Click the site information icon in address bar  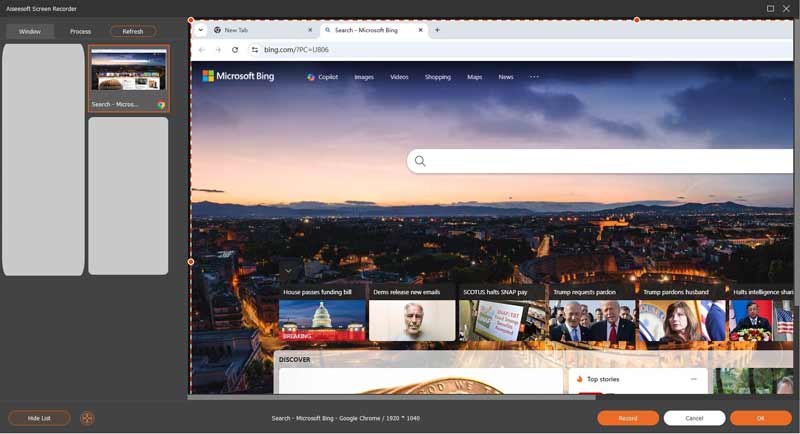pyautogui.click(x=254, y=49)
